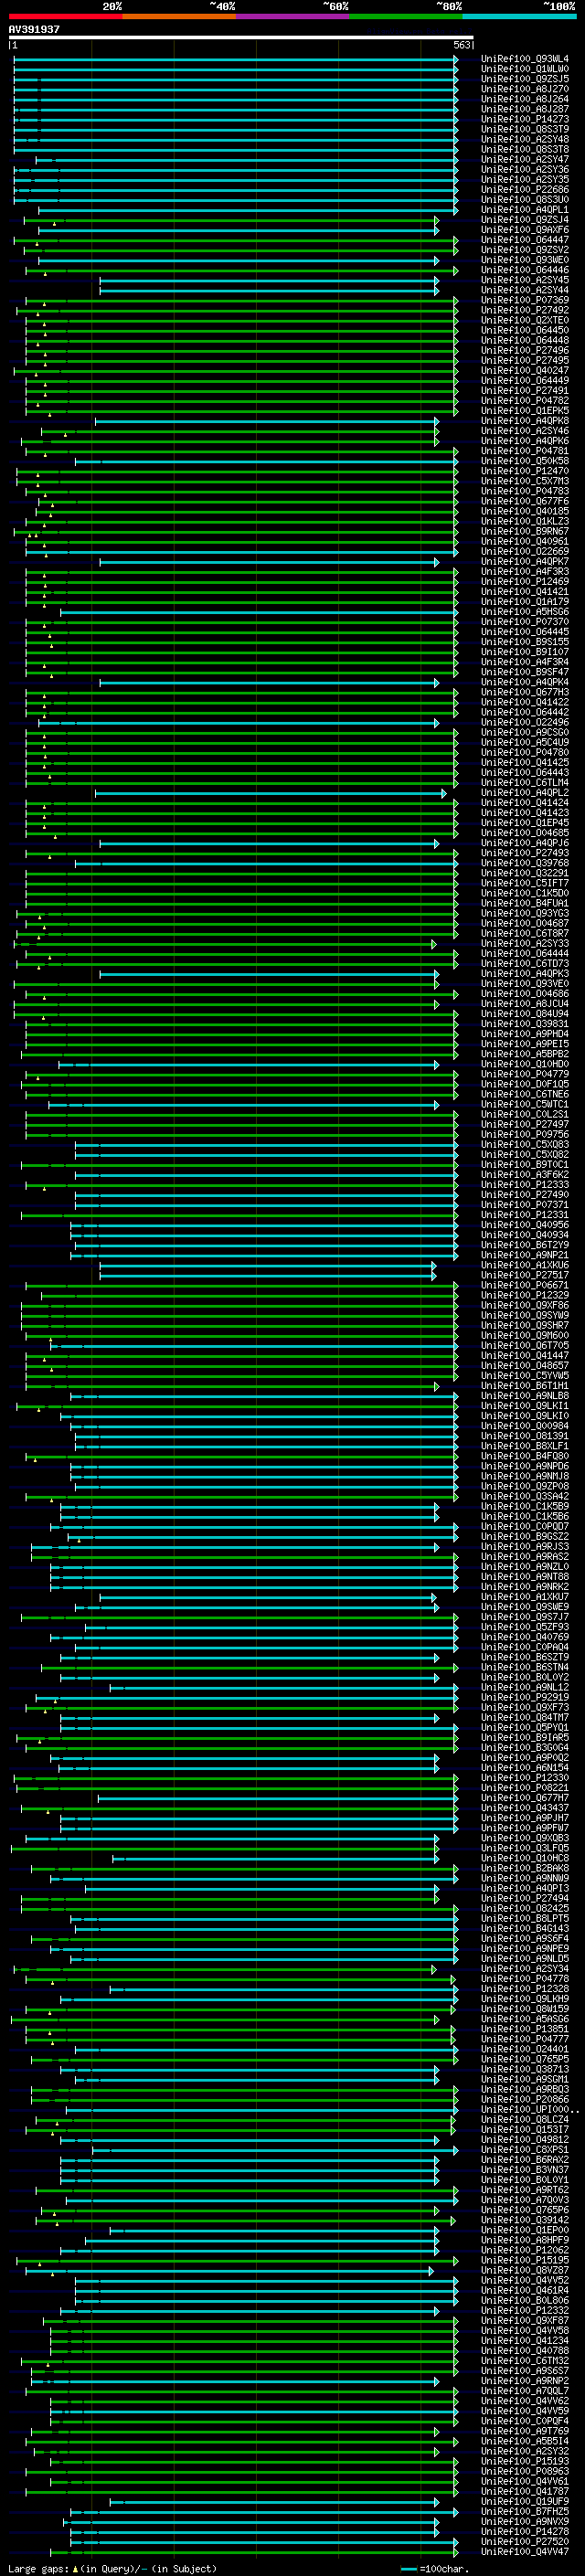Image resolution: width=585 pixels, height=2576 pixels.
Task: Select the UniRef100_P07369 label
Action: [524, 300]
